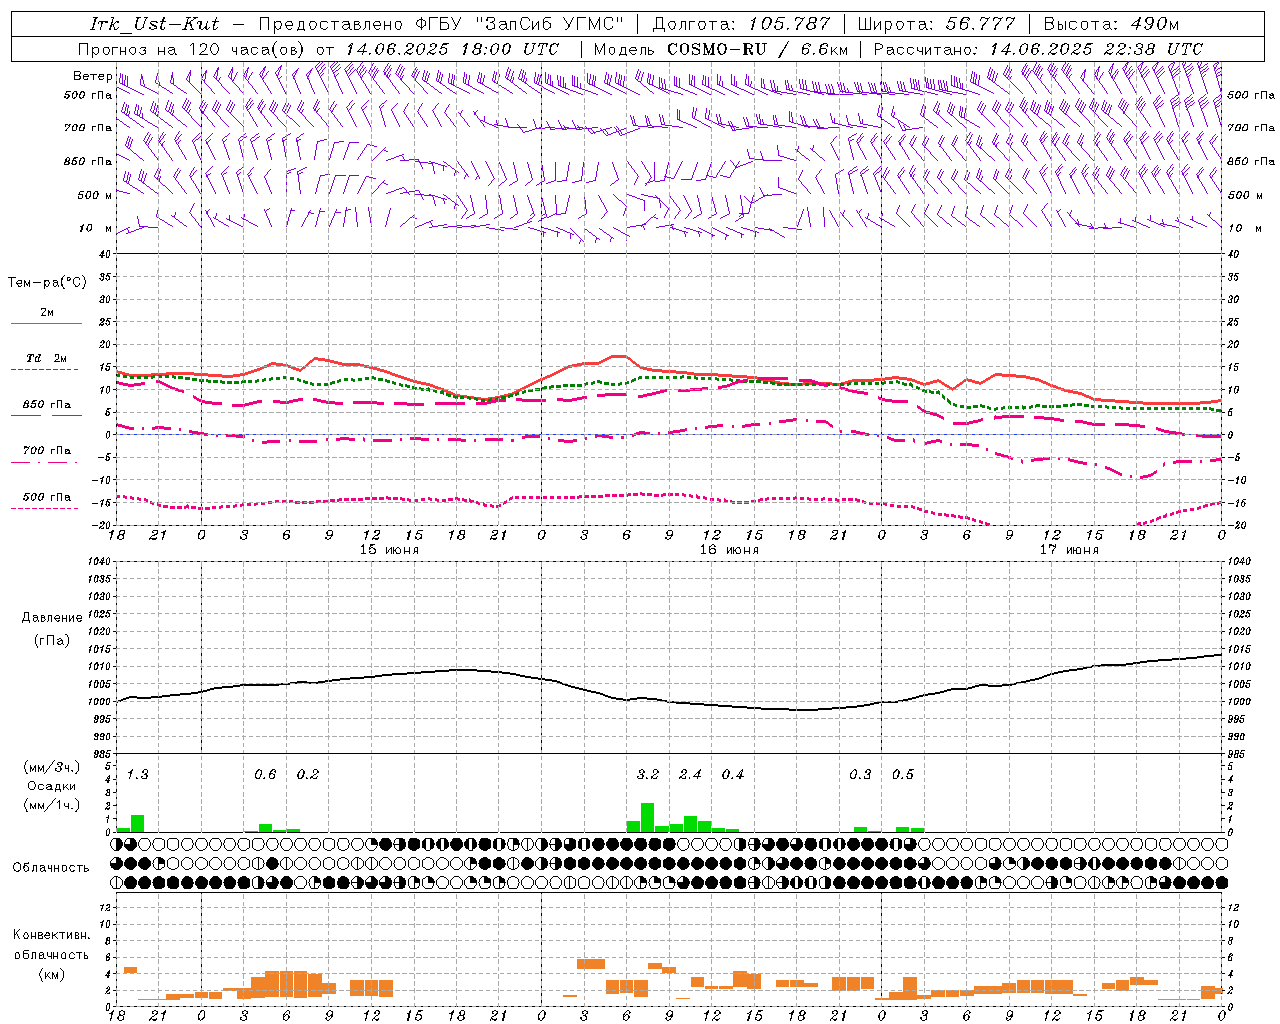Image resolution: width=1280 pixels, height=1024 pixels.
Task: Click the Рассчитано: 14.06.2025 22:38 UTC text
Action: [1038, 49]
